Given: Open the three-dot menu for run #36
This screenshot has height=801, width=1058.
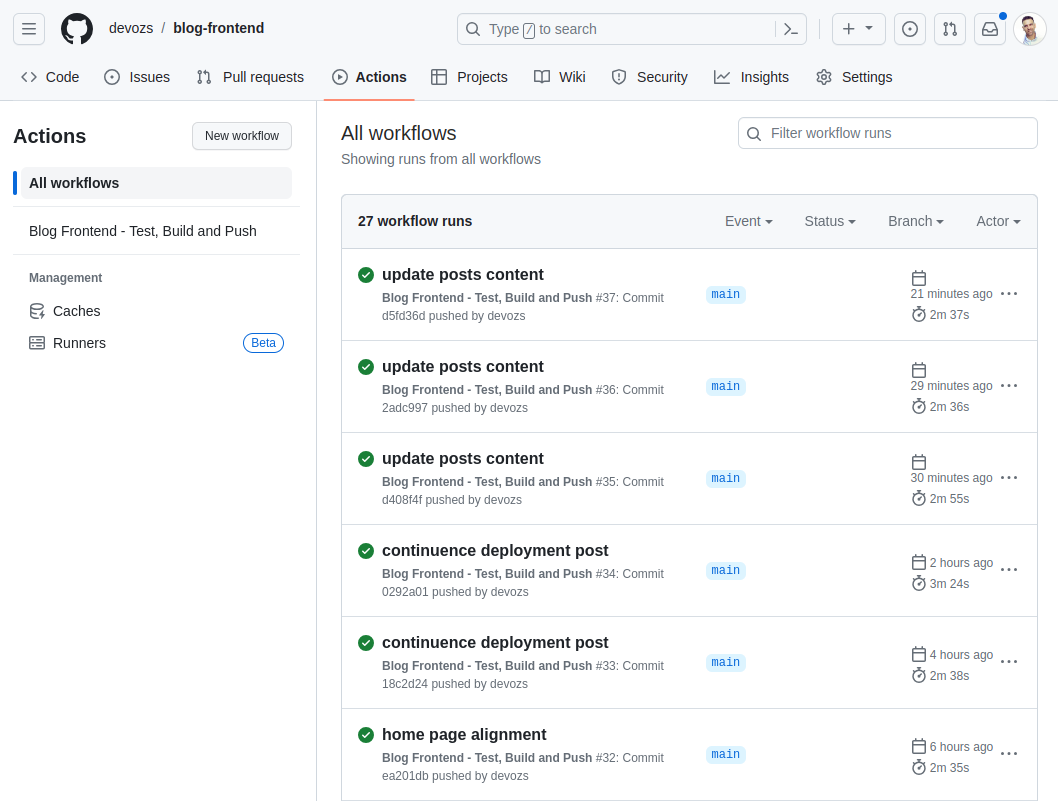Looking at the screenshot, I should pos(1009,385).
